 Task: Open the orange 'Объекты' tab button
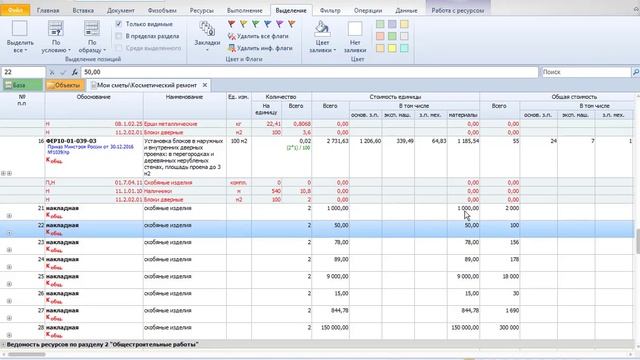[x=65, y=85]
